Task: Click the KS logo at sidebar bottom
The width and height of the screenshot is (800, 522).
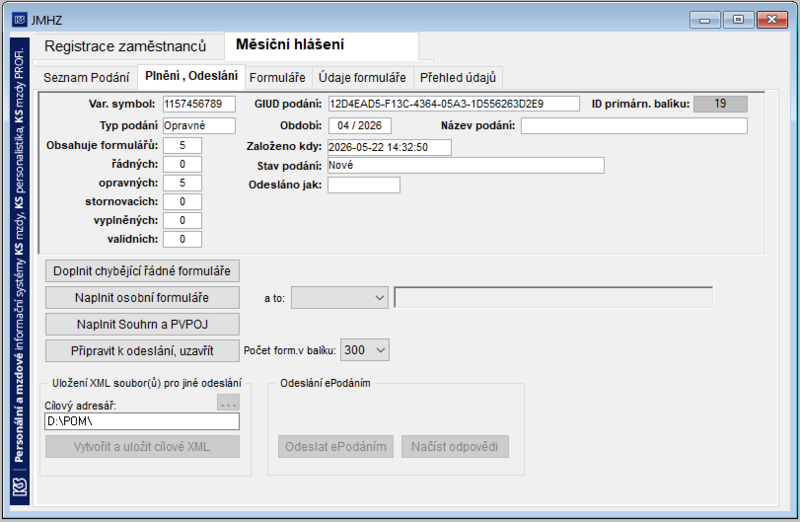Action: pos(19,486)
